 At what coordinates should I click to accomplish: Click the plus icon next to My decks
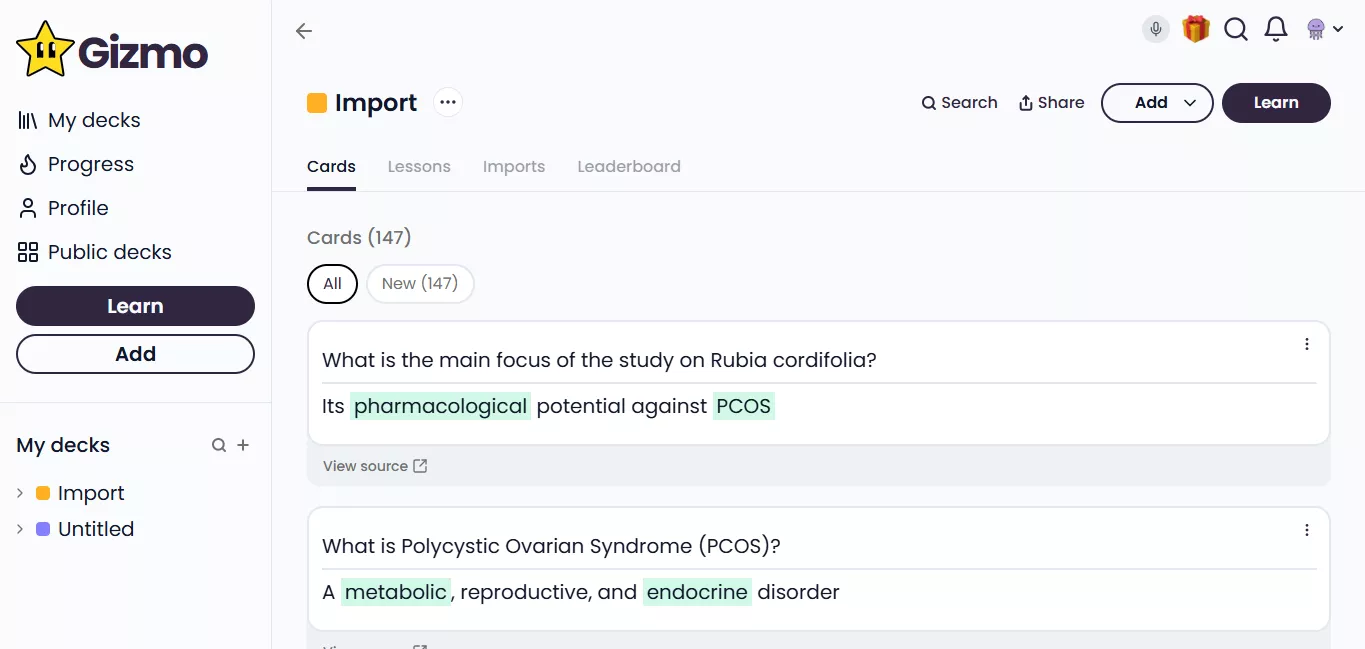[x=243, y=445]
